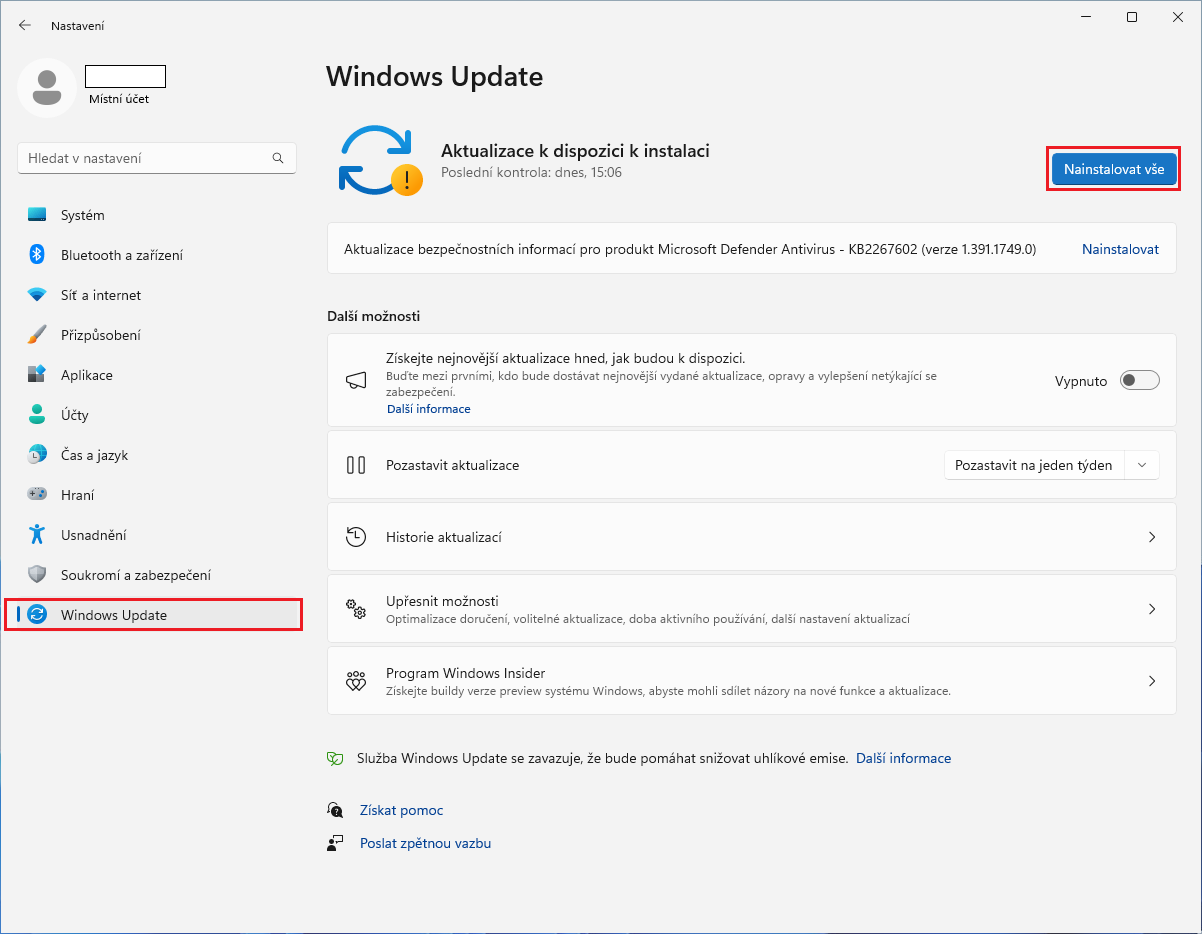The height and width of the screenshot is (934, 1202).
Task: Click the Upřesnit možnosti row title
Action: [x=442, y=601]
